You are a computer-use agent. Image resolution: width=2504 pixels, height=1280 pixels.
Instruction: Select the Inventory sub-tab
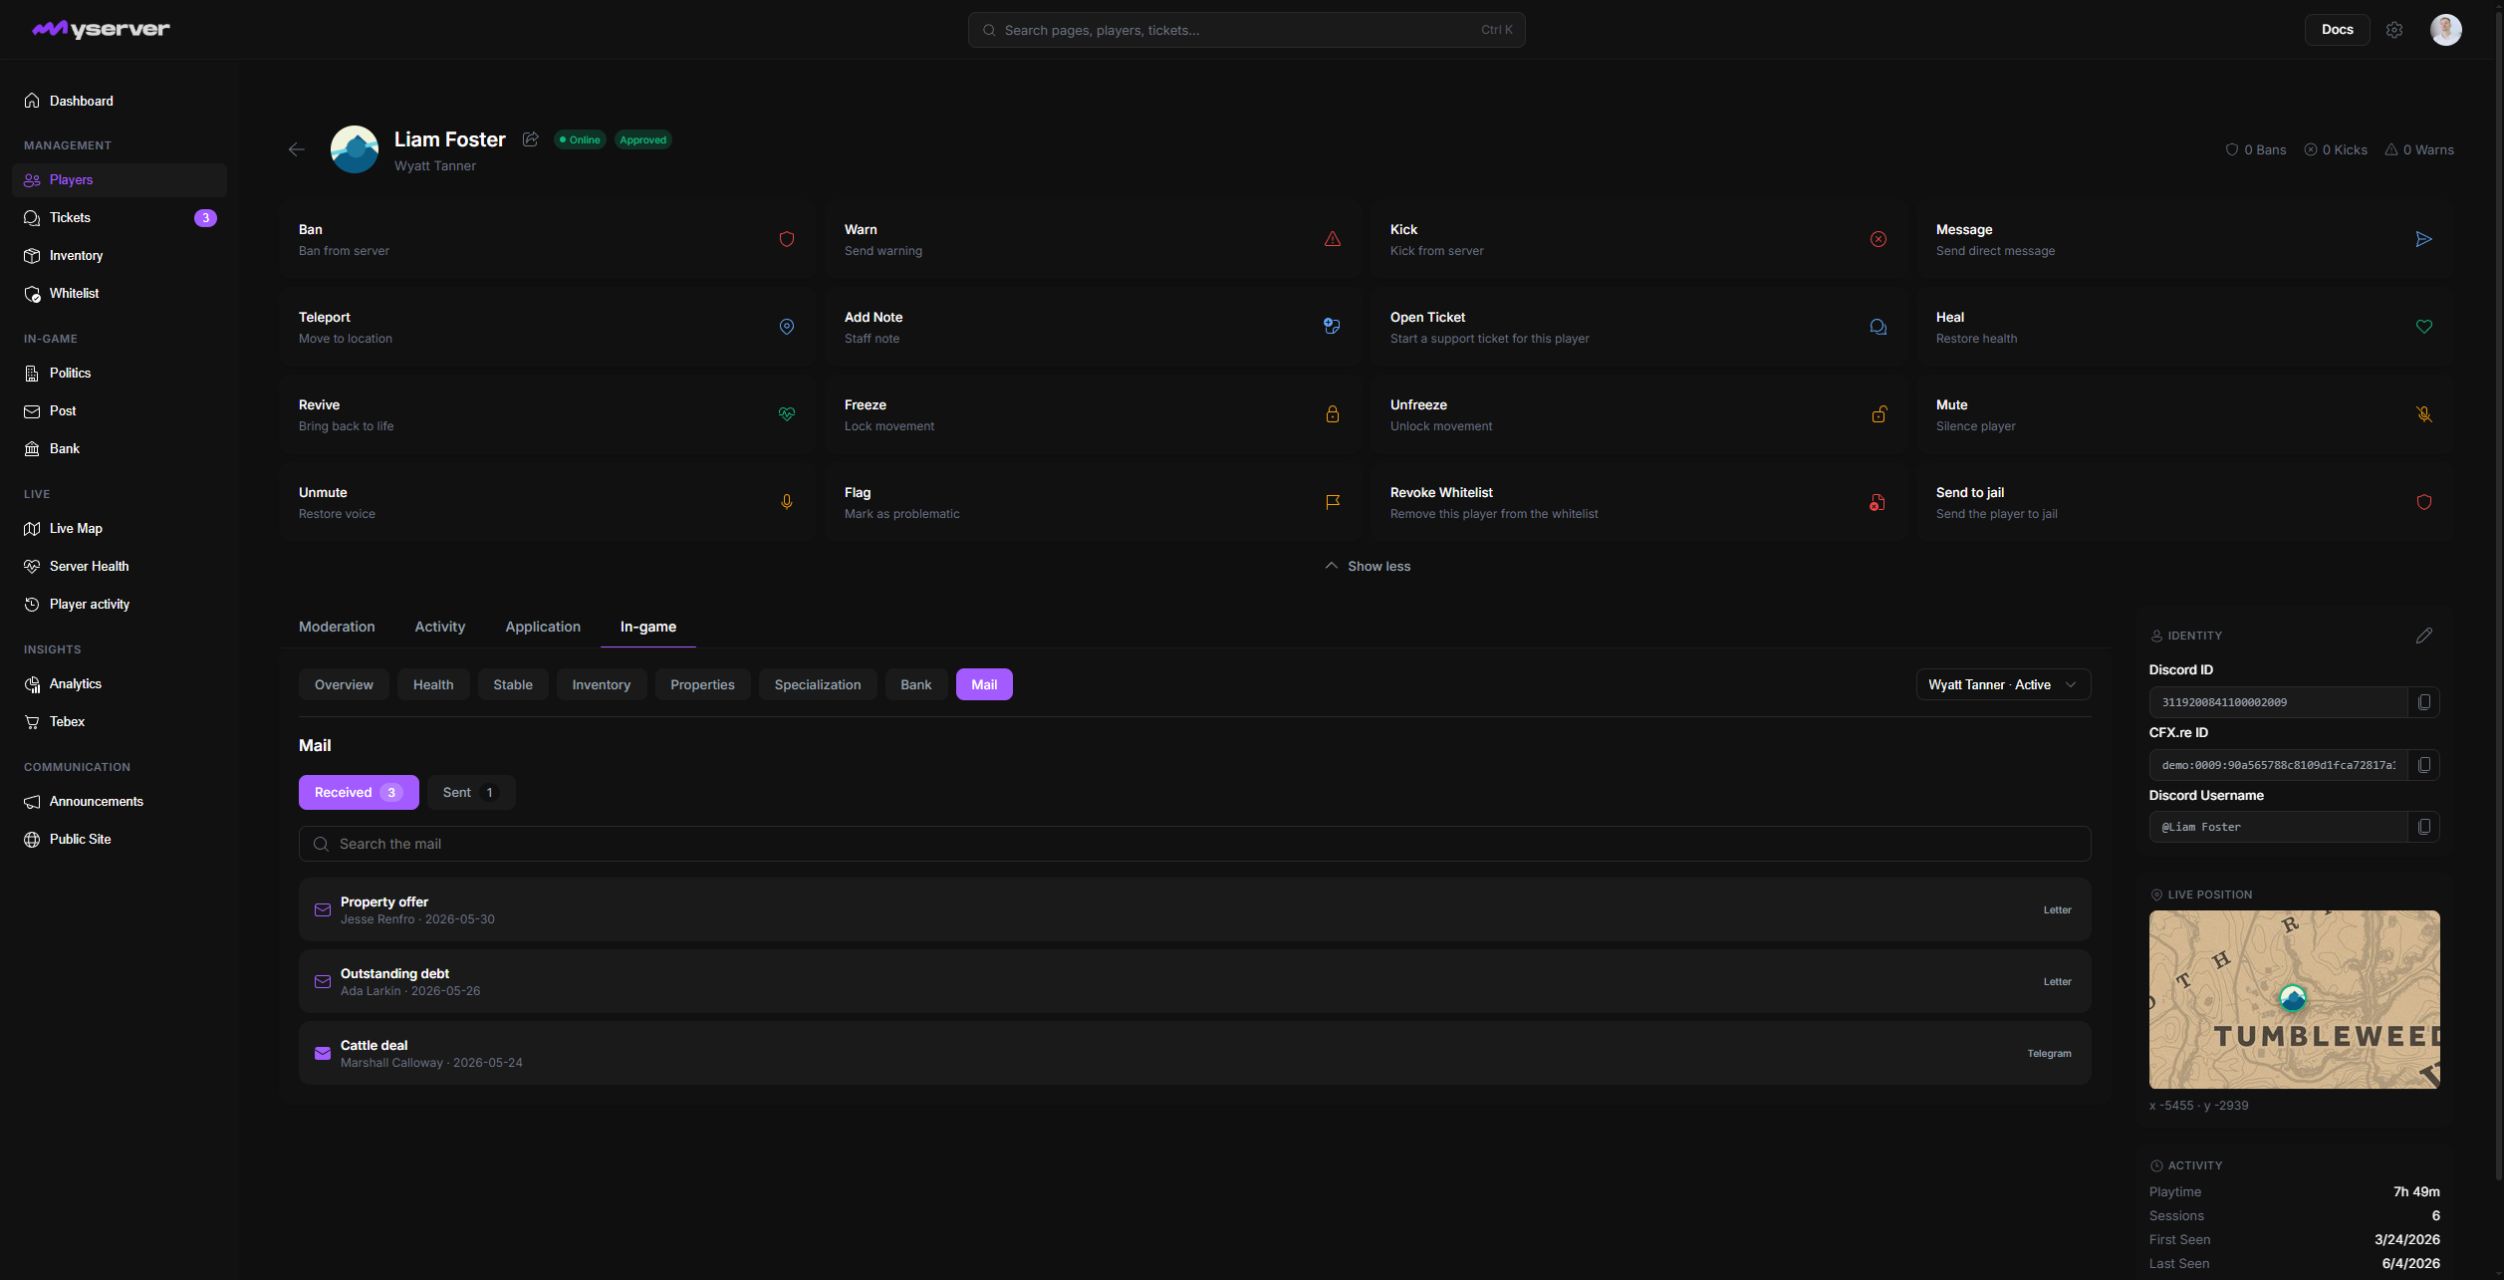tap(601, 685)
